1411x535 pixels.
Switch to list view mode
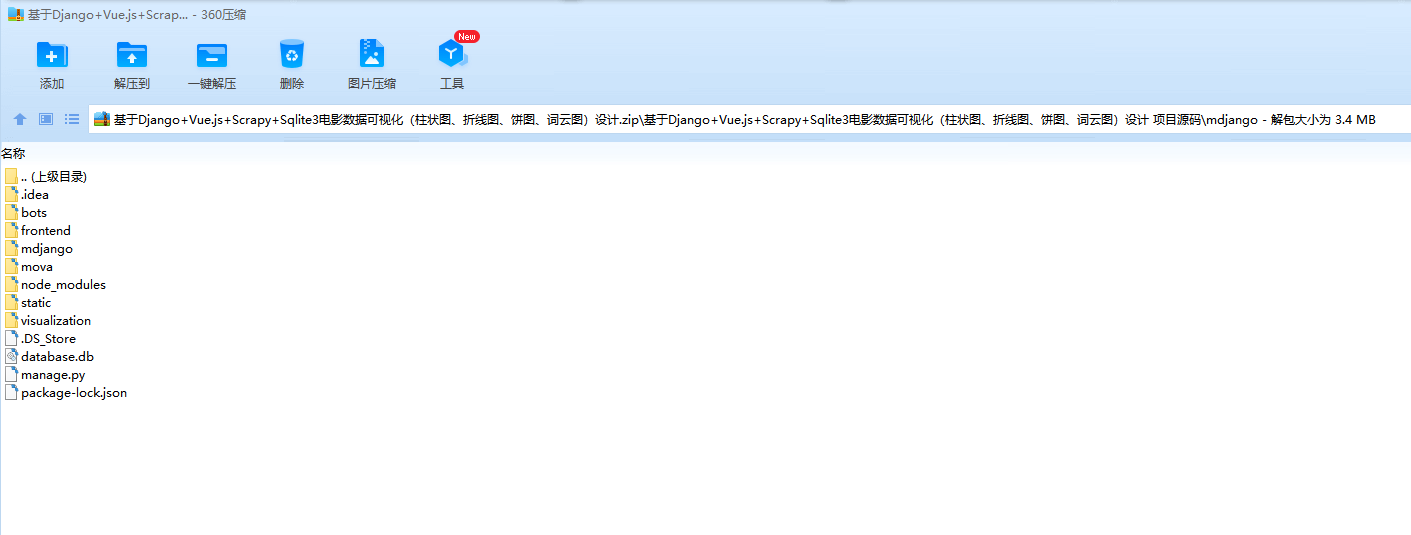72,119
